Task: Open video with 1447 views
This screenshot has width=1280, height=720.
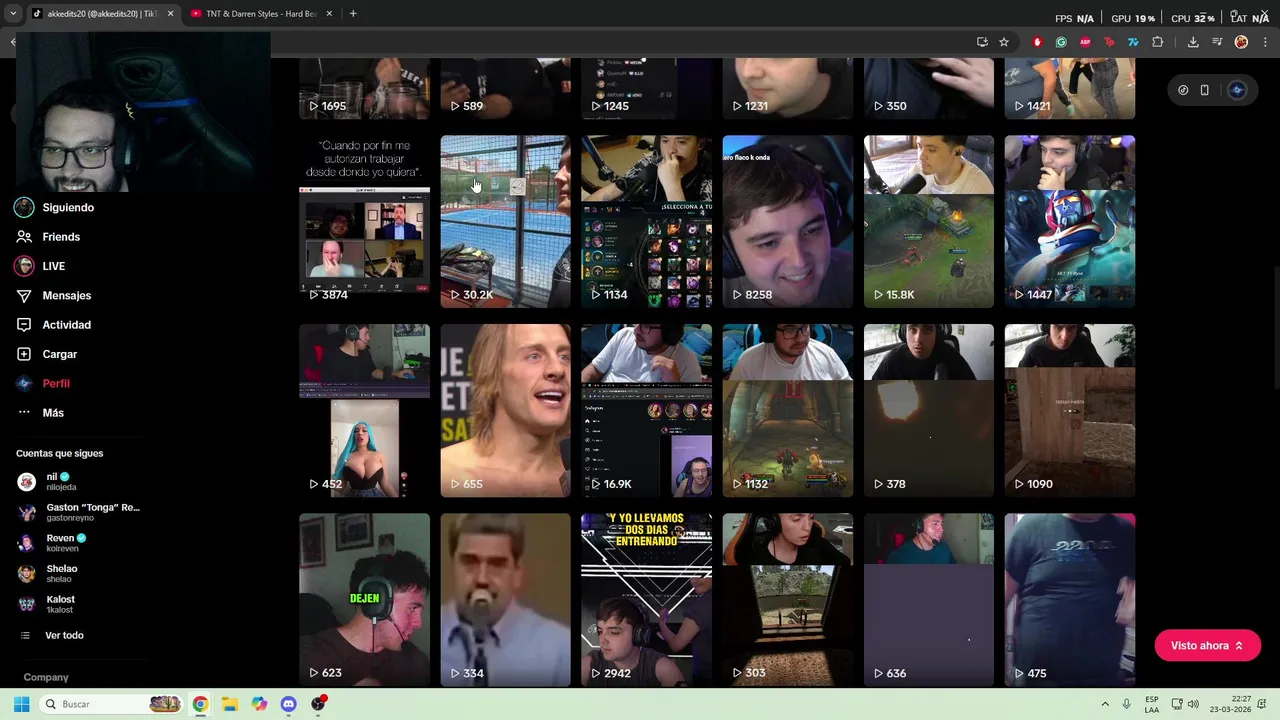Action: point(1070,222)
